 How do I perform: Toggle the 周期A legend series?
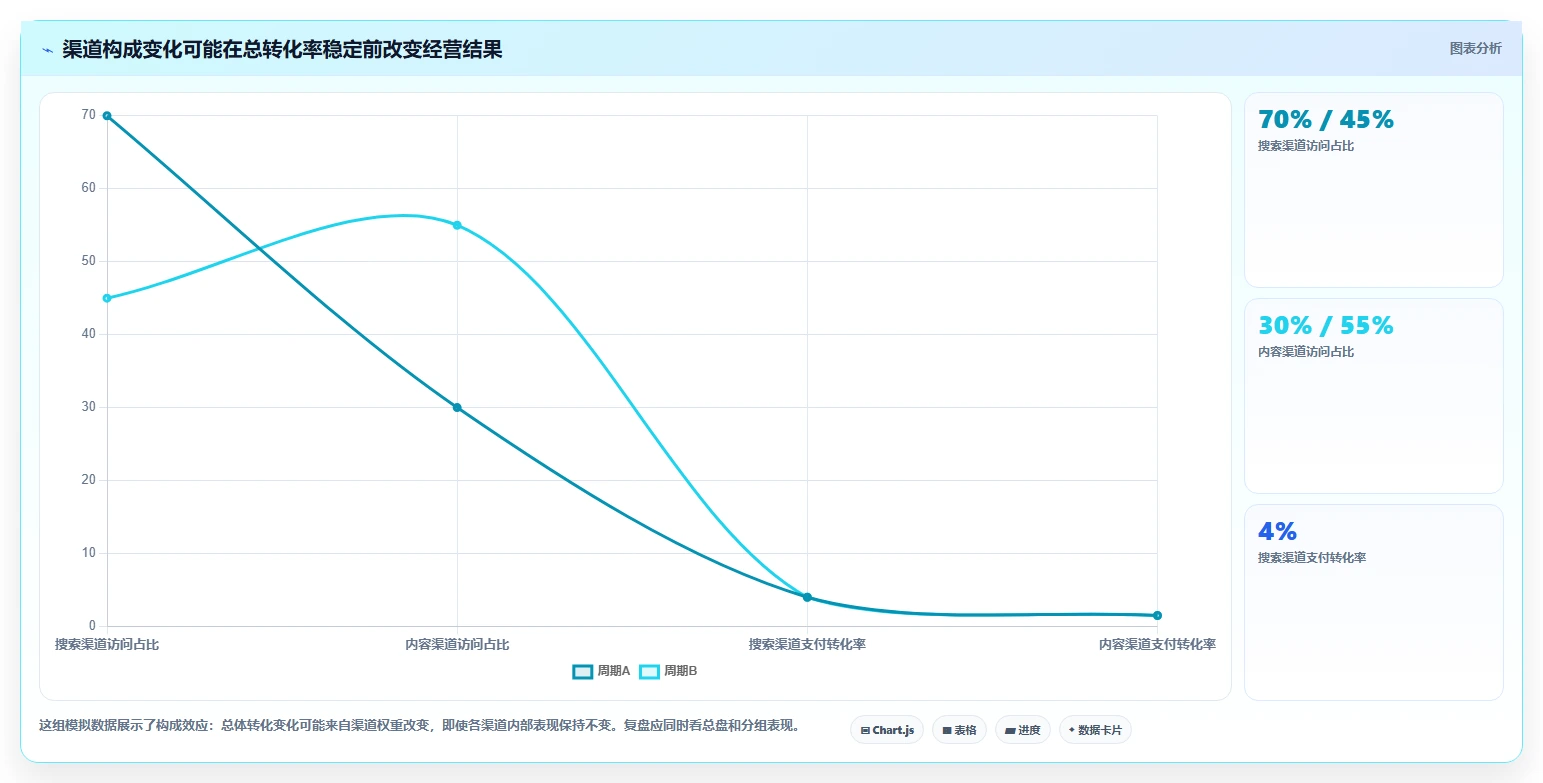coord(601,671)
